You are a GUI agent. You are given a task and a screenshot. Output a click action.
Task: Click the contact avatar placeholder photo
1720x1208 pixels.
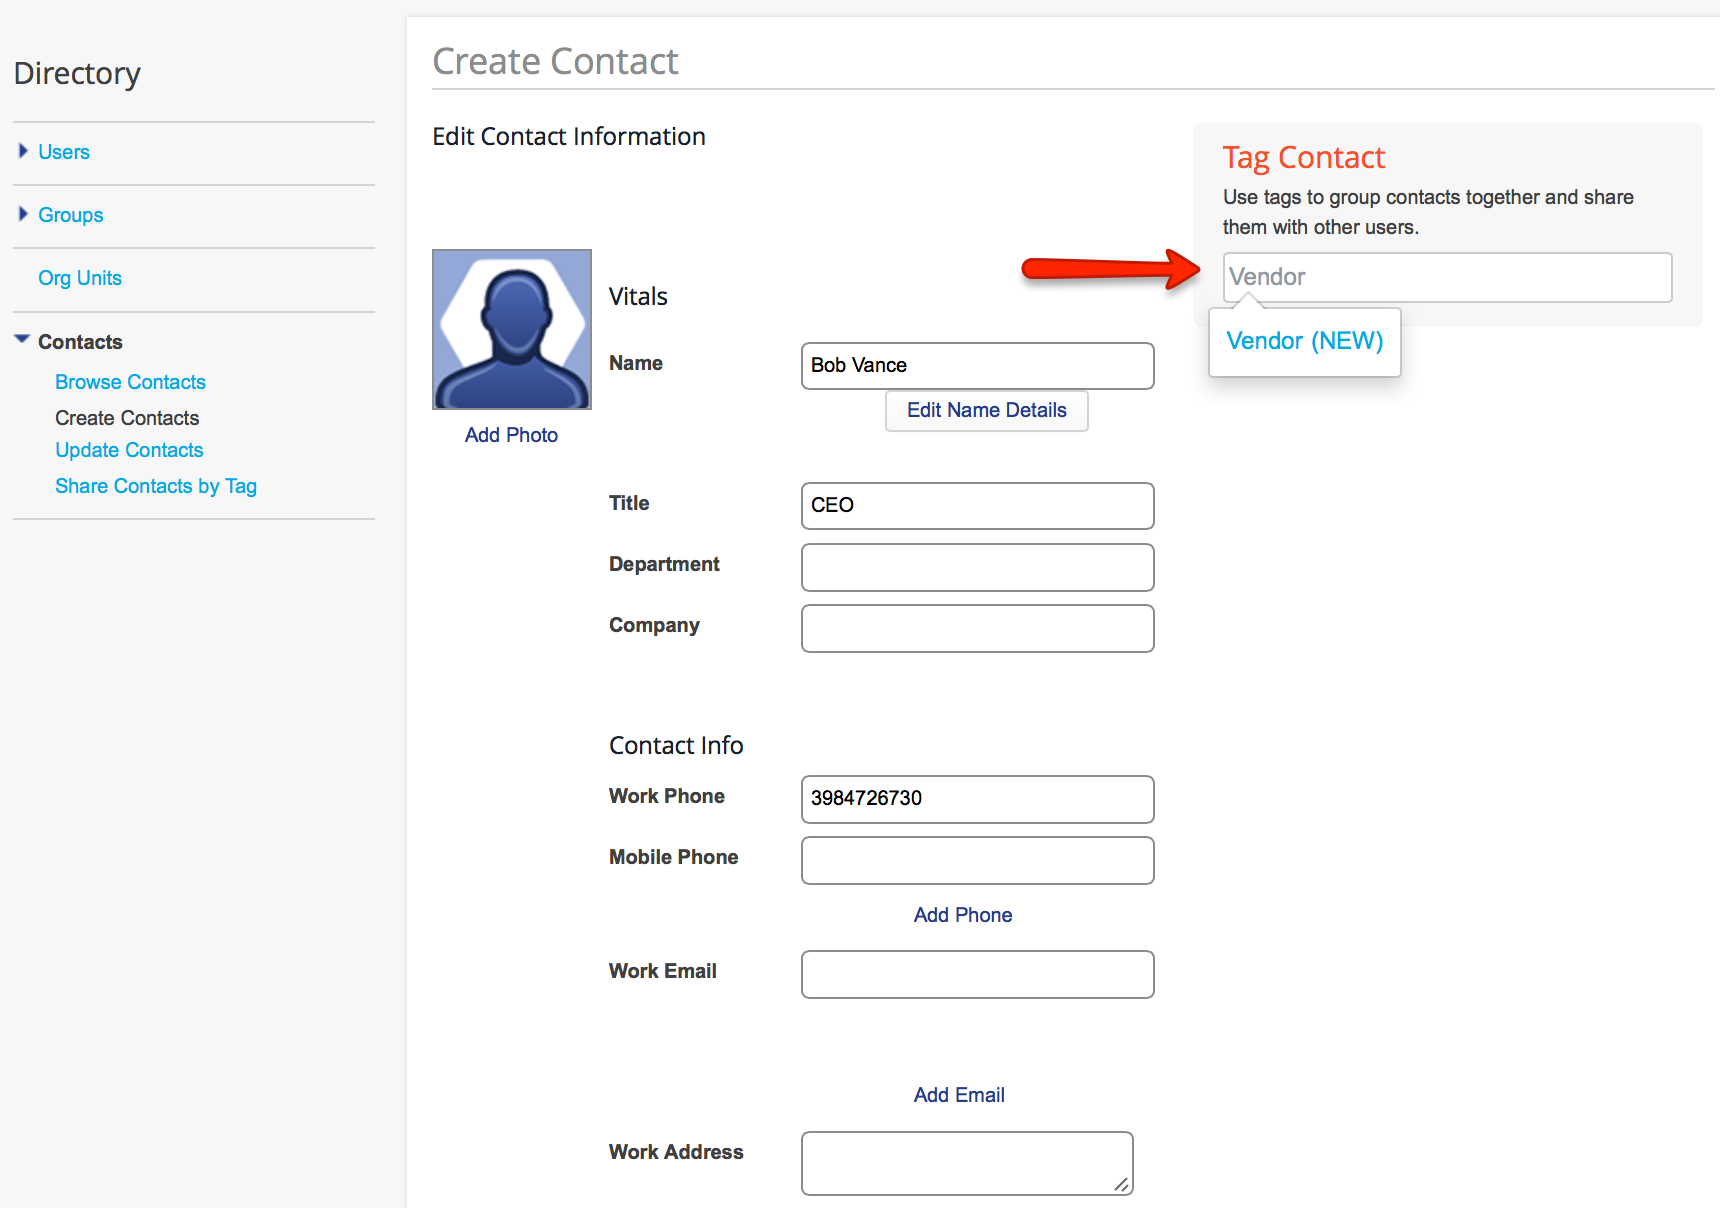(512, 329)
